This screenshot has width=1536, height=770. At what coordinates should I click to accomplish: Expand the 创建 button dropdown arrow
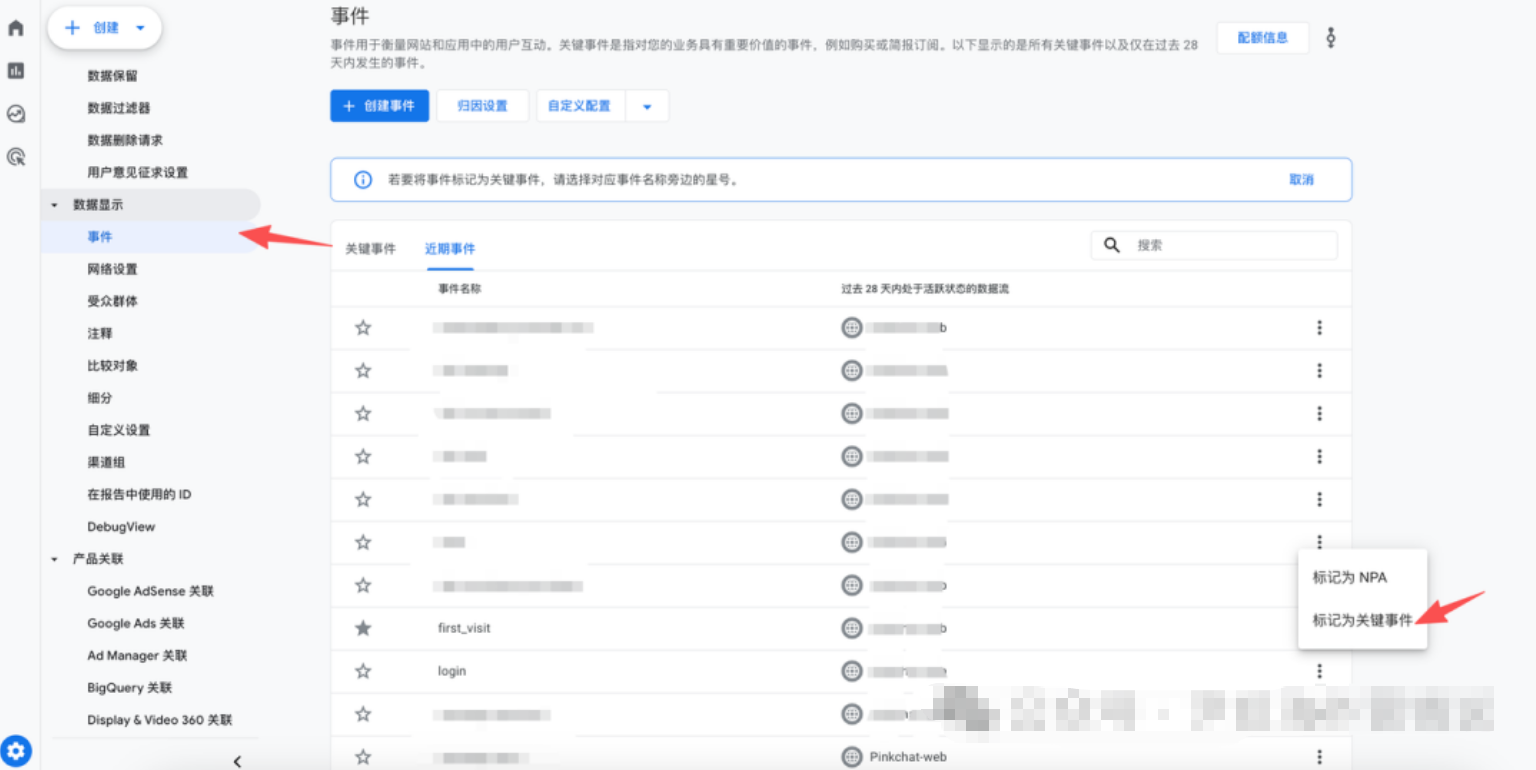coord(140,28)
